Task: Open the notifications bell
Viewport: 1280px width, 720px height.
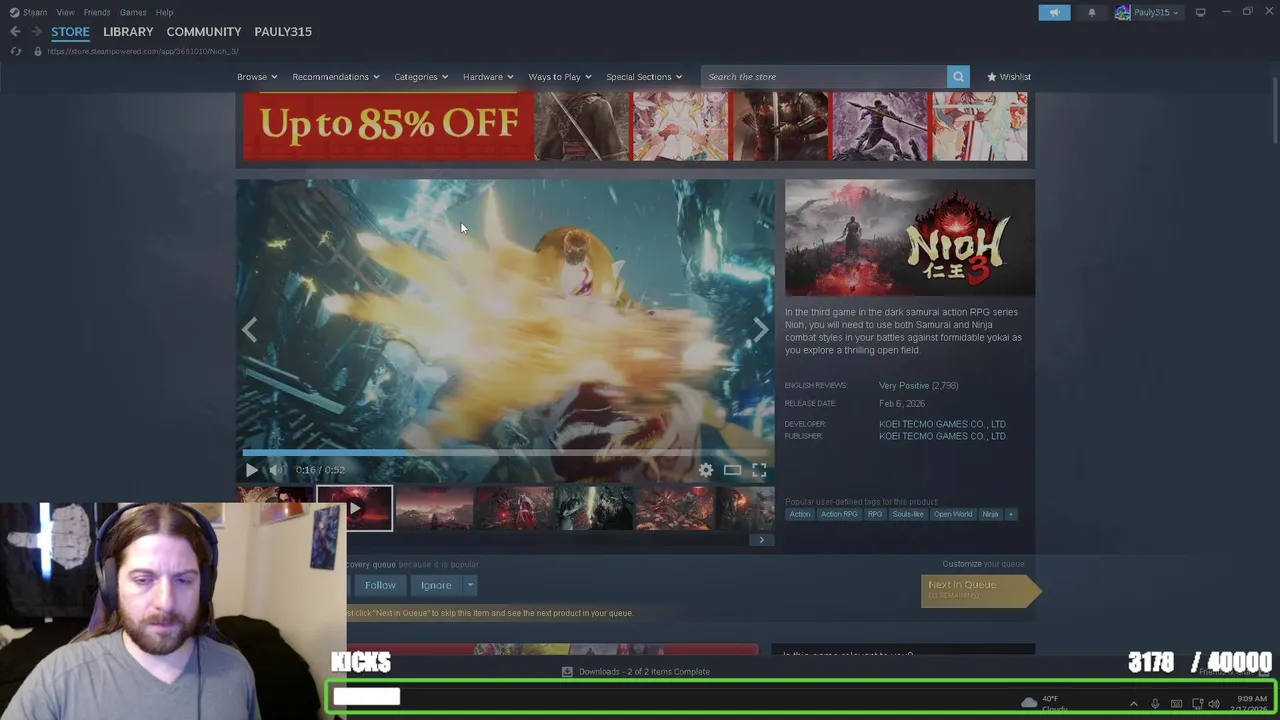Action: click(x=1091, y=12)
